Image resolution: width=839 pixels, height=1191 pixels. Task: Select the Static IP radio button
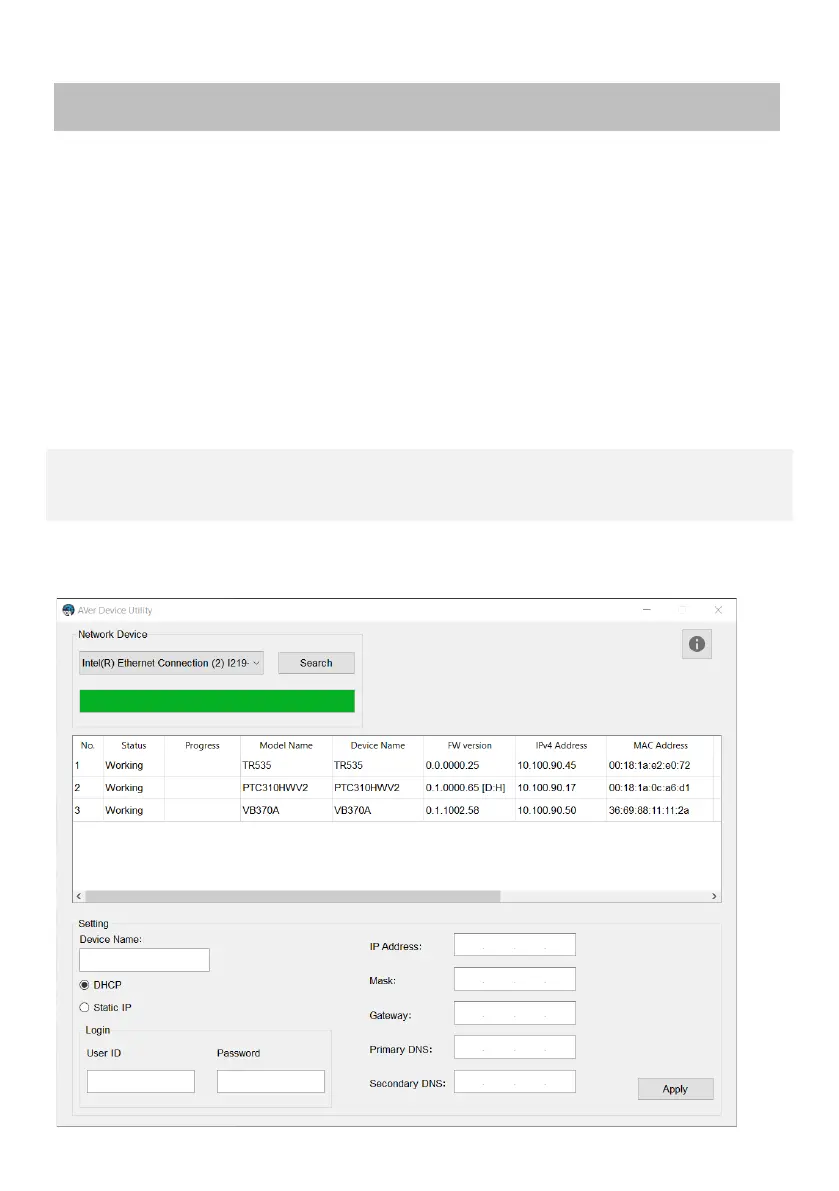click(x=84, y=1007)
